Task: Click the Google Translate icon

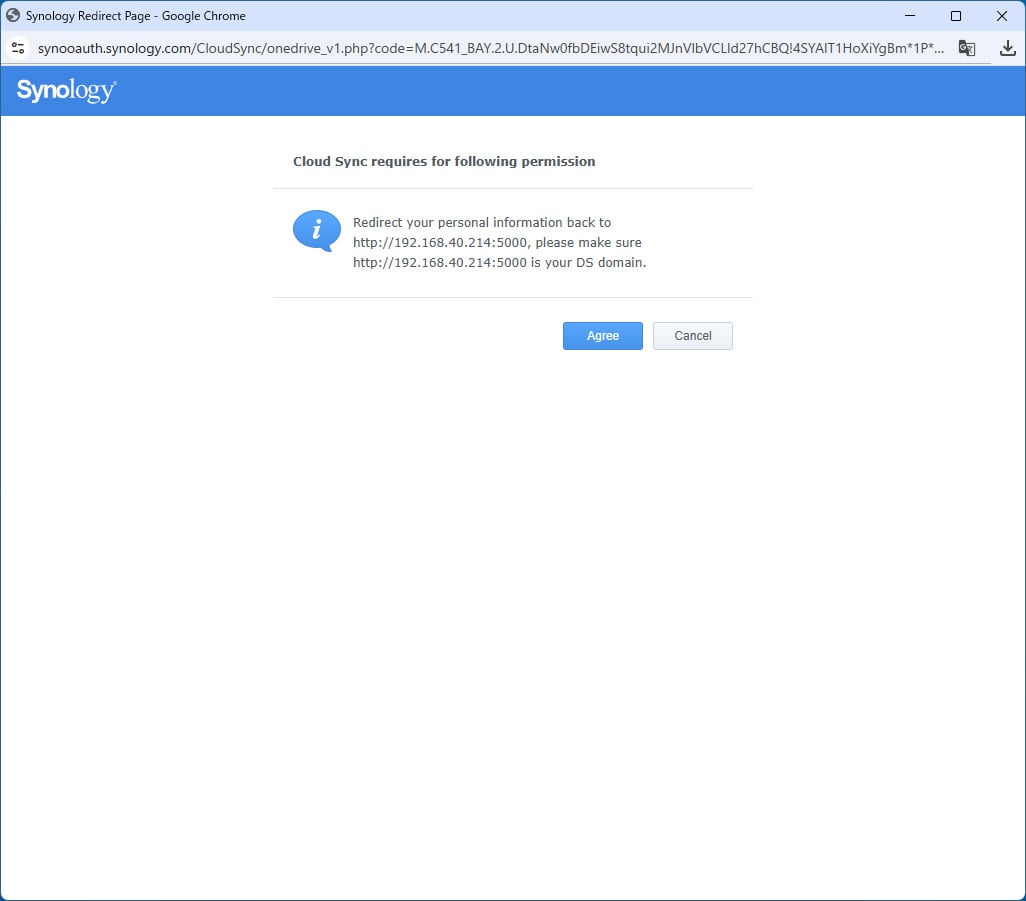Action: click(966, 48)
